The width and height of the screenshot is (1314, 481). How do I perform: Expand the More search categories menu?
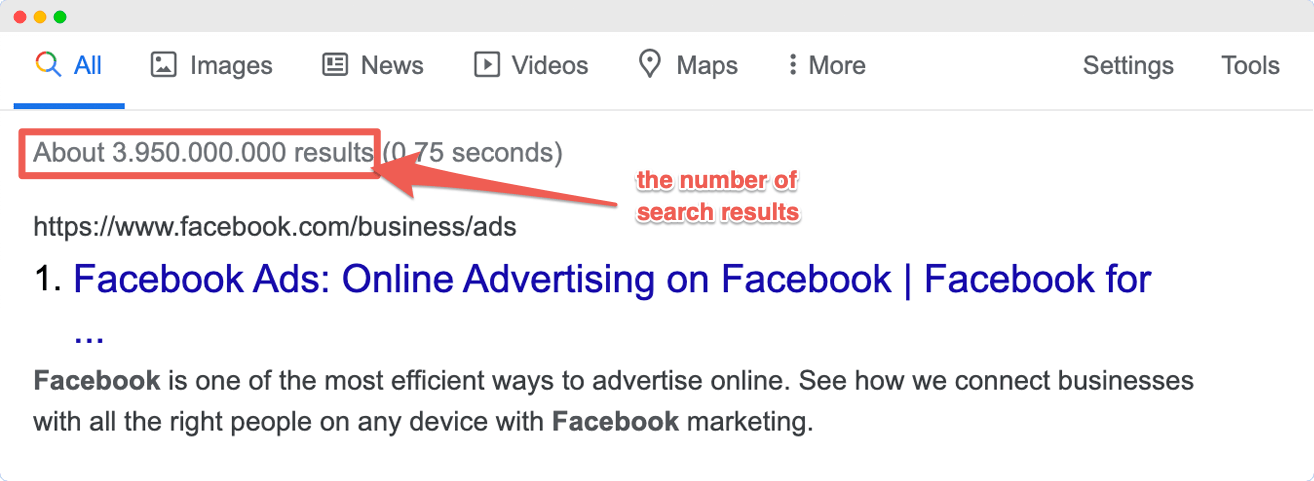(826, 66)
